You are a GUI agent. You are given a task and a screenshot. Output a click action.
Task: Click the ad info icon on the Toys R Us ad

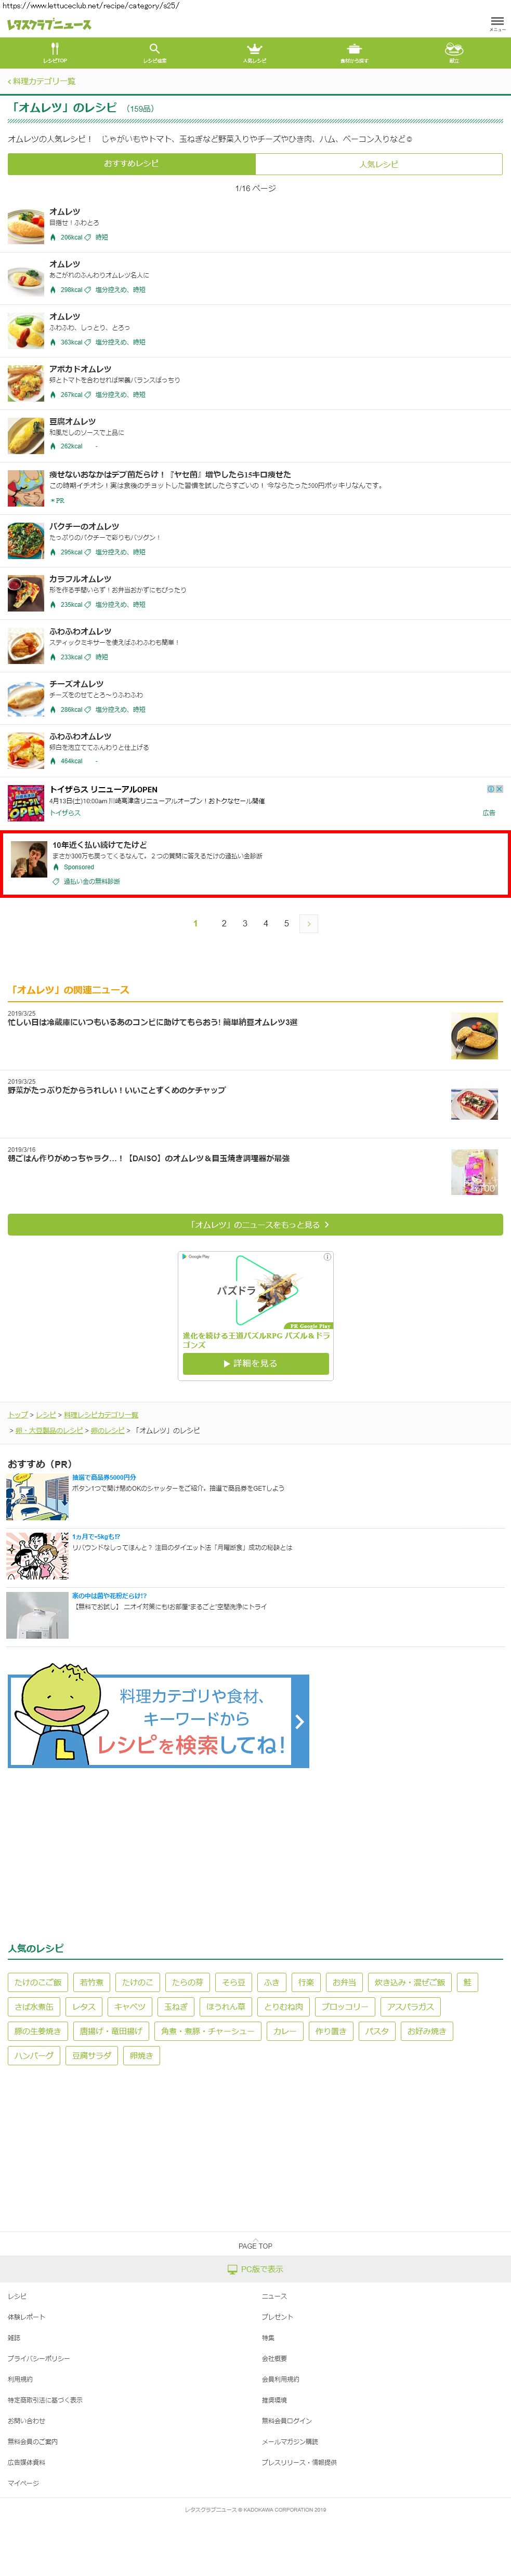(491, 789)
